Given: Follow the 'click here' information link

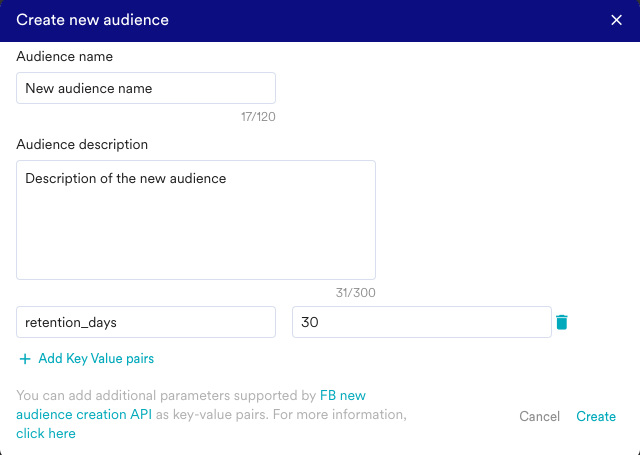Looking at the screenshot, I should (x=46, y=434).
